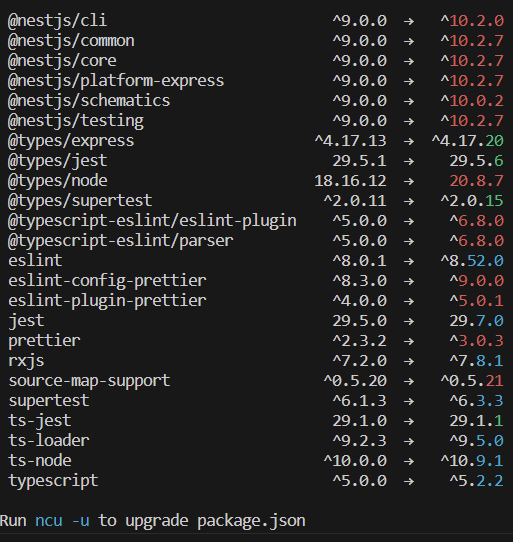The width and height of the screenshot is (513, 542).
Task: Select current version ^8.3.0 of eslint-config-prettier
Action: tap(360, 281)
